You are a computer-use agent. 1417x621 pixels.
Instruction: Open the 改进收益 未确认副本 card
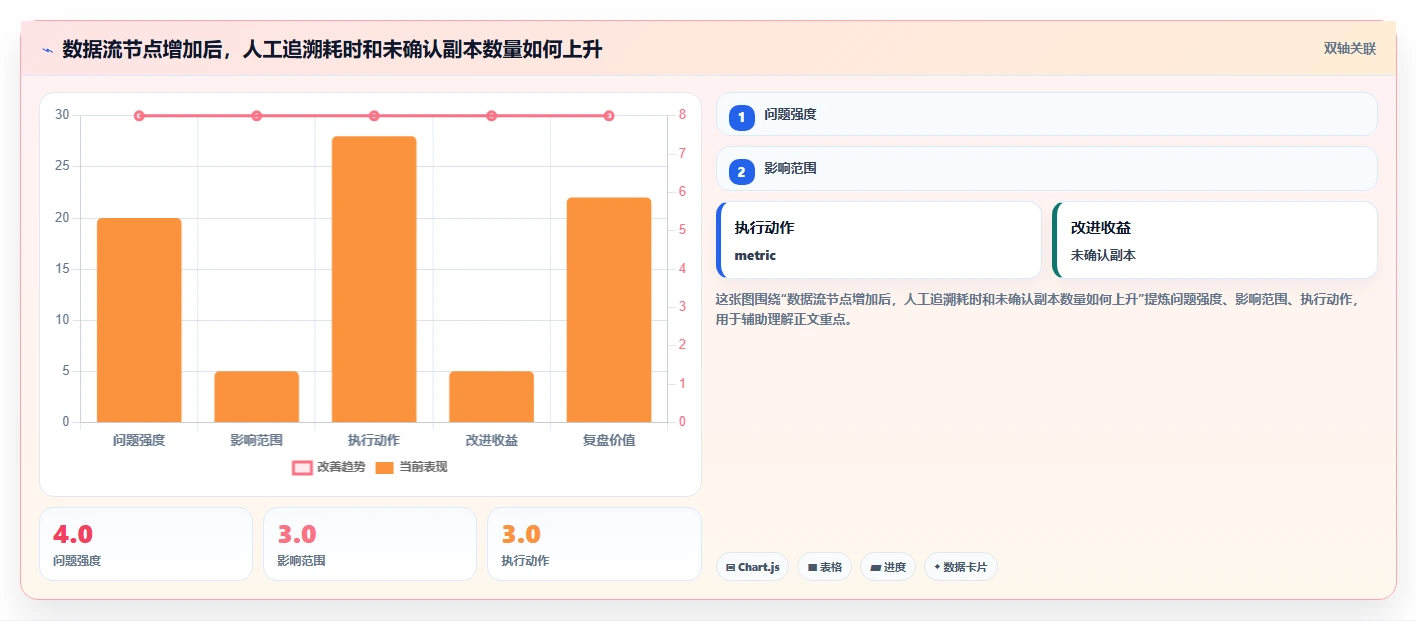click(x=1215, y=240)
